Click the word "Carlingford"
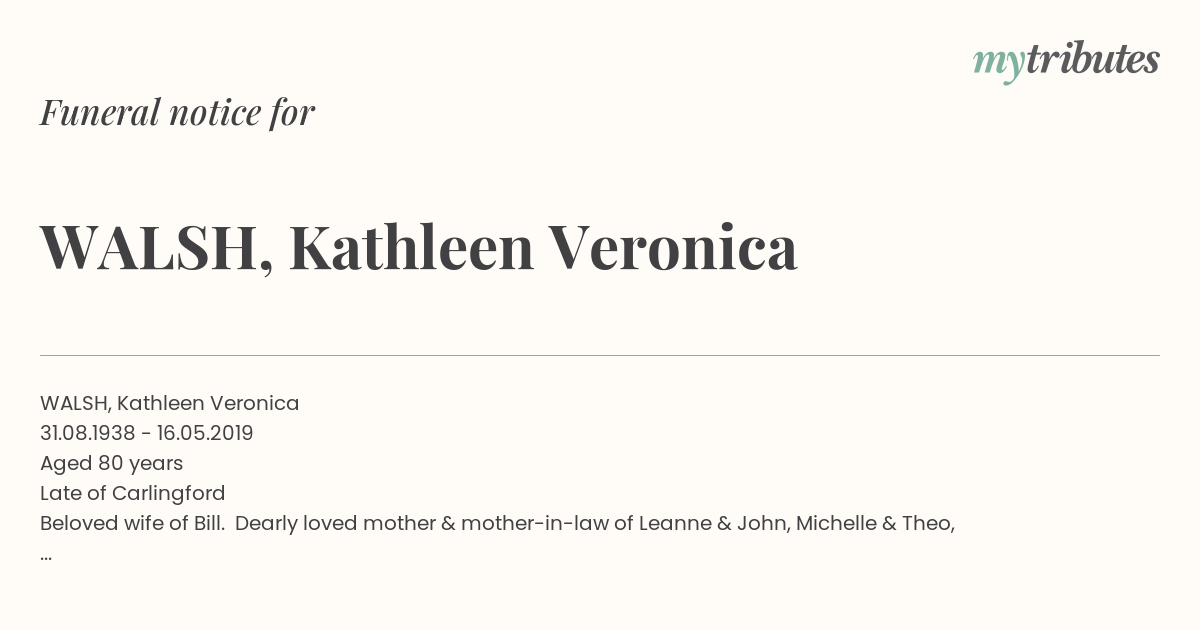This screenshot has width=1200, height=630. 169,493
